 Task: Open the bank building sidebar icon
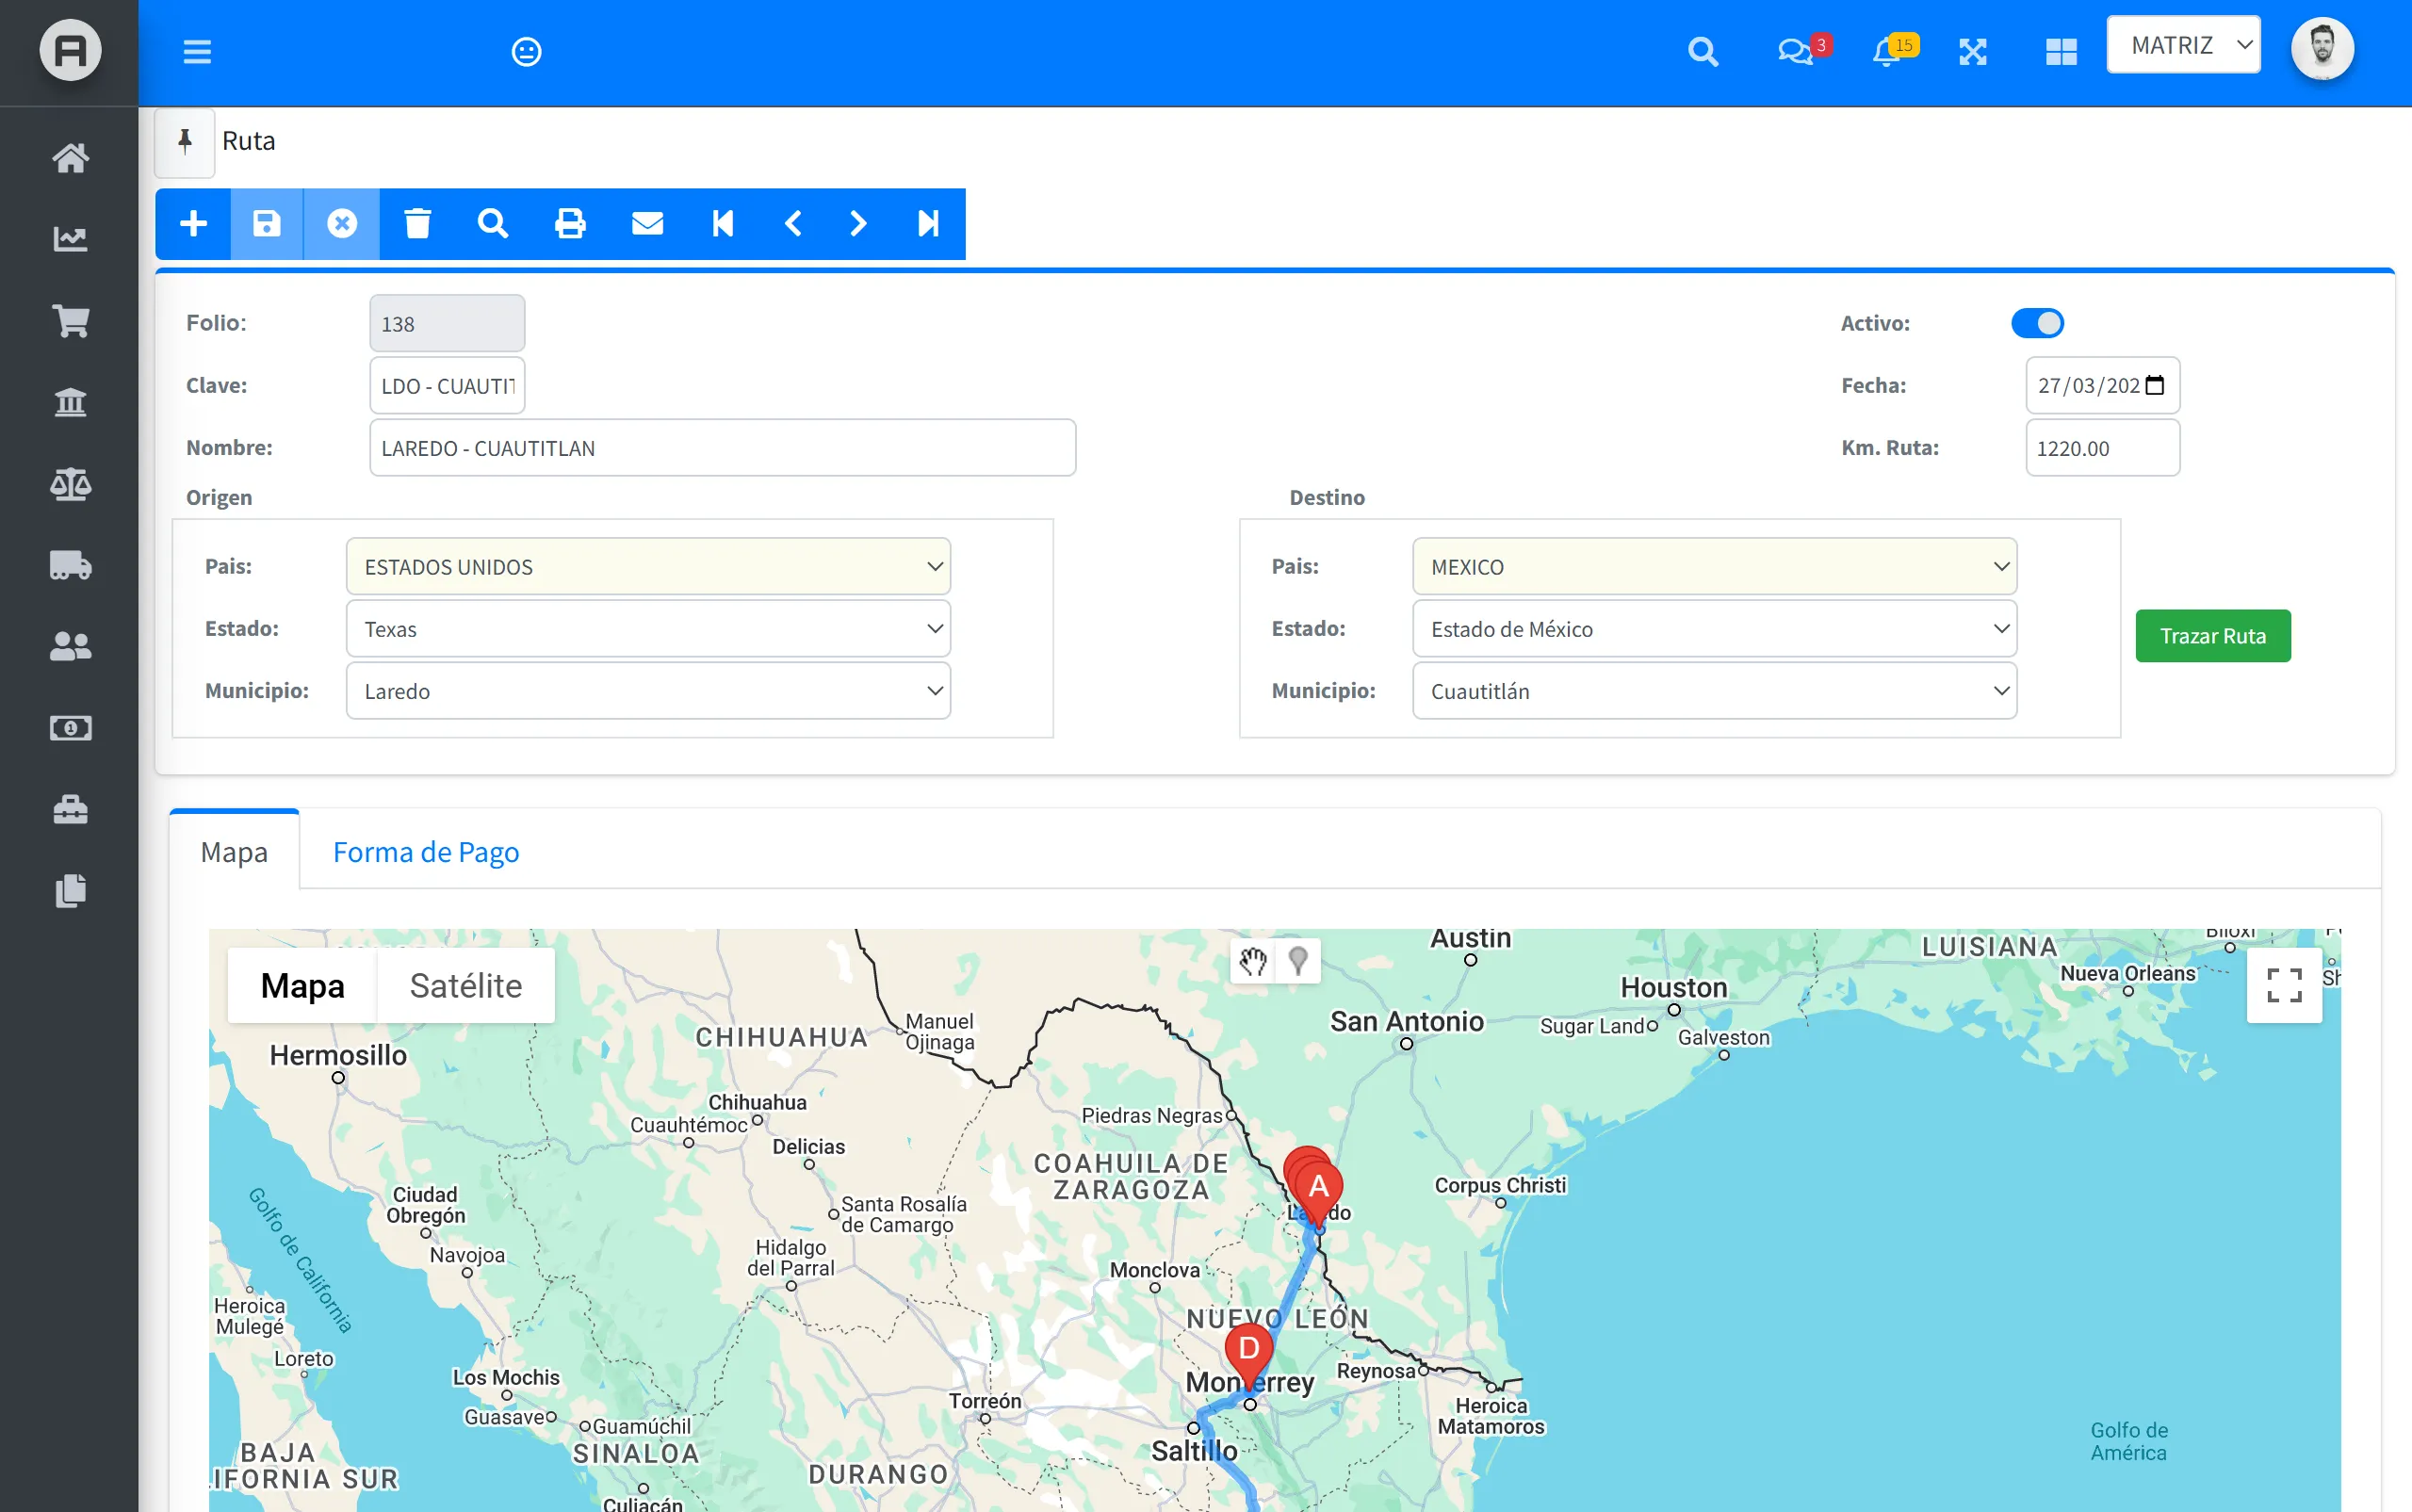tap(70, 402)
